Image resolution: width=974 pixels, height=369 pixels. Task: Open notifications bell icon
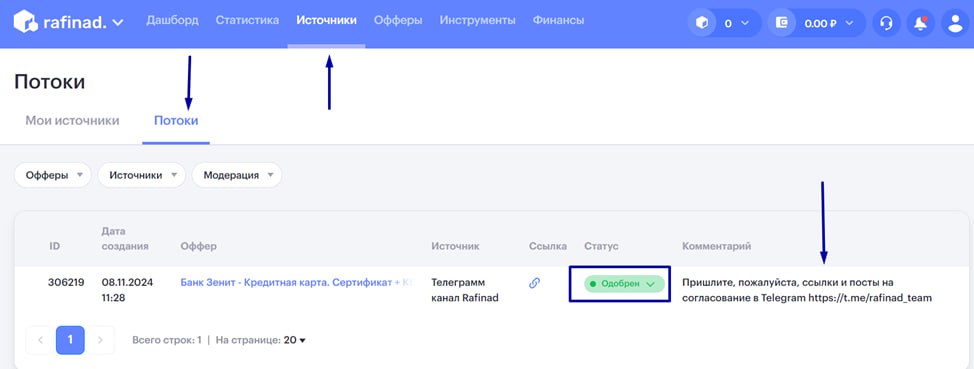coord(921,23)
